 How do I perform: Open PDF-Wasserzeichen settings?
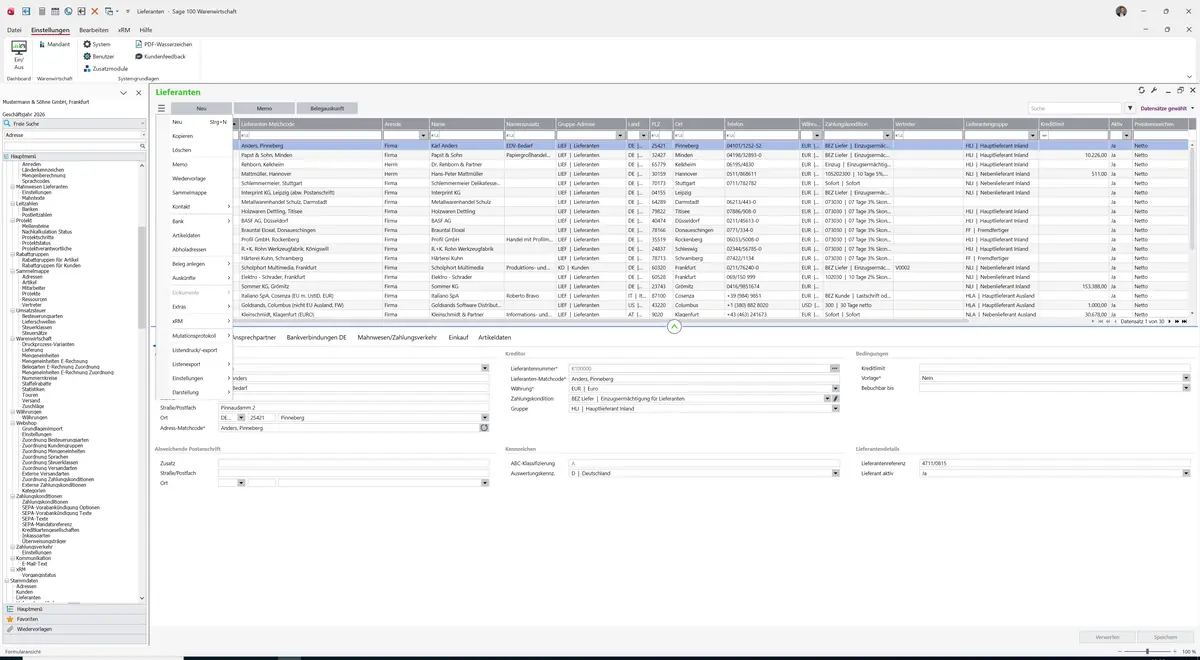[x=163, y=45]
